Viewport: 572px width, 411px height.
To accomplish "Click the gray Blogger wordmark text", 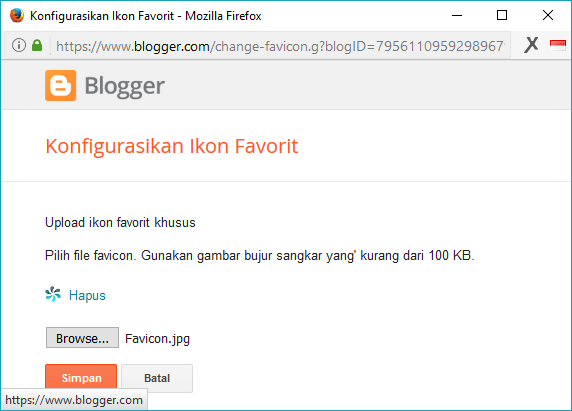I will (x=125, y=87).
